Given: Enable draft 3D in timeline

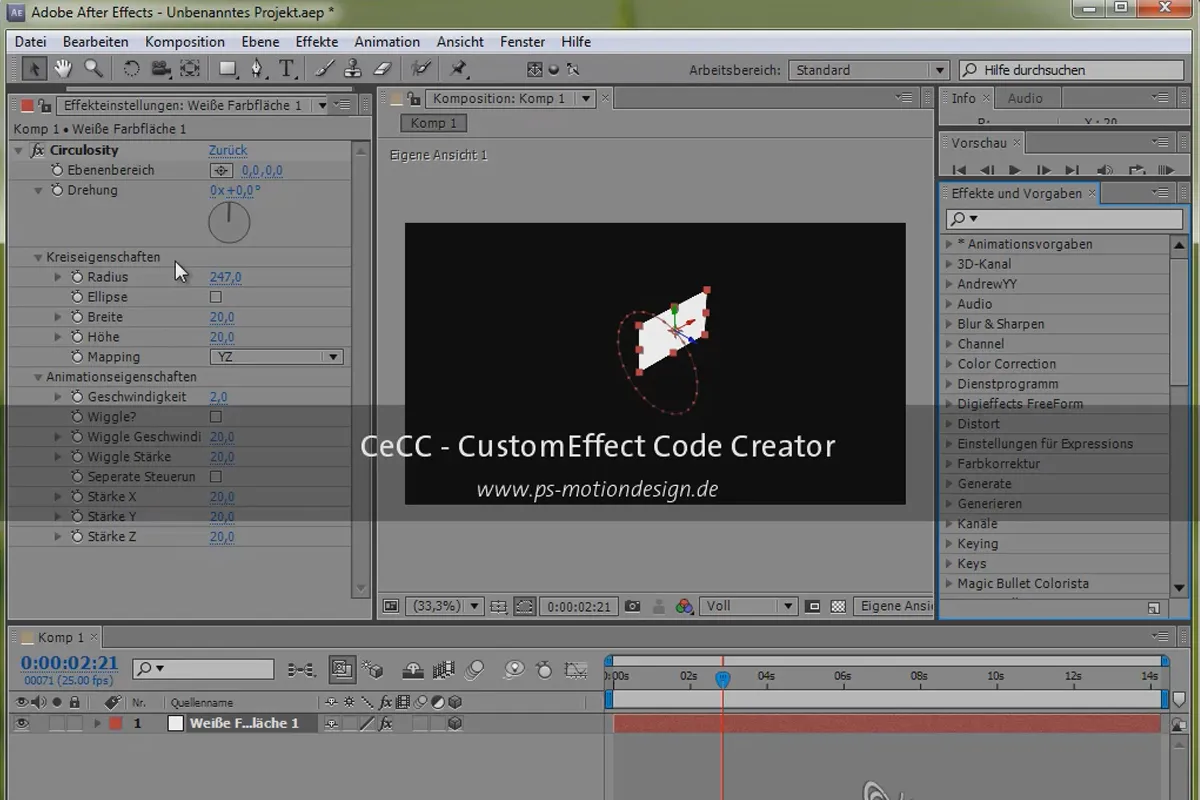Looking at the screenshot, I should click(x=374, y=669).
